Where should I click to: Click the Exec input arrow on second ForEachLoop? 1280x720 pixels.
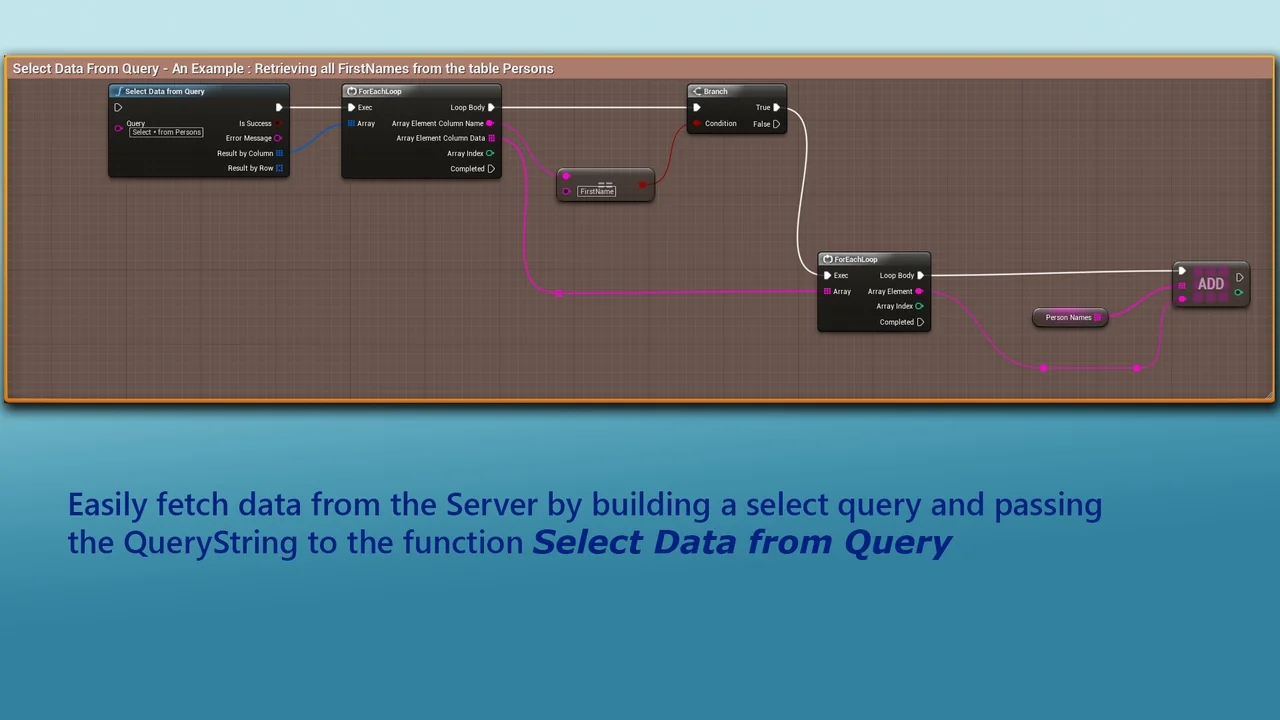click(x=828, y=275)
